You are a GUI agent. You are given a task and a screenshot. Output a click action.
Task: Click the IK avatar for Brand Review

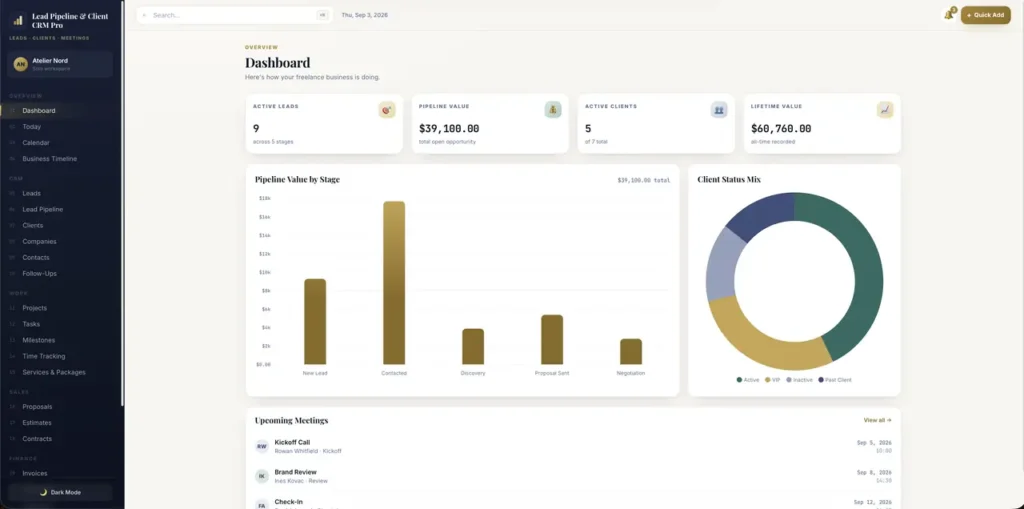point(262,476)
